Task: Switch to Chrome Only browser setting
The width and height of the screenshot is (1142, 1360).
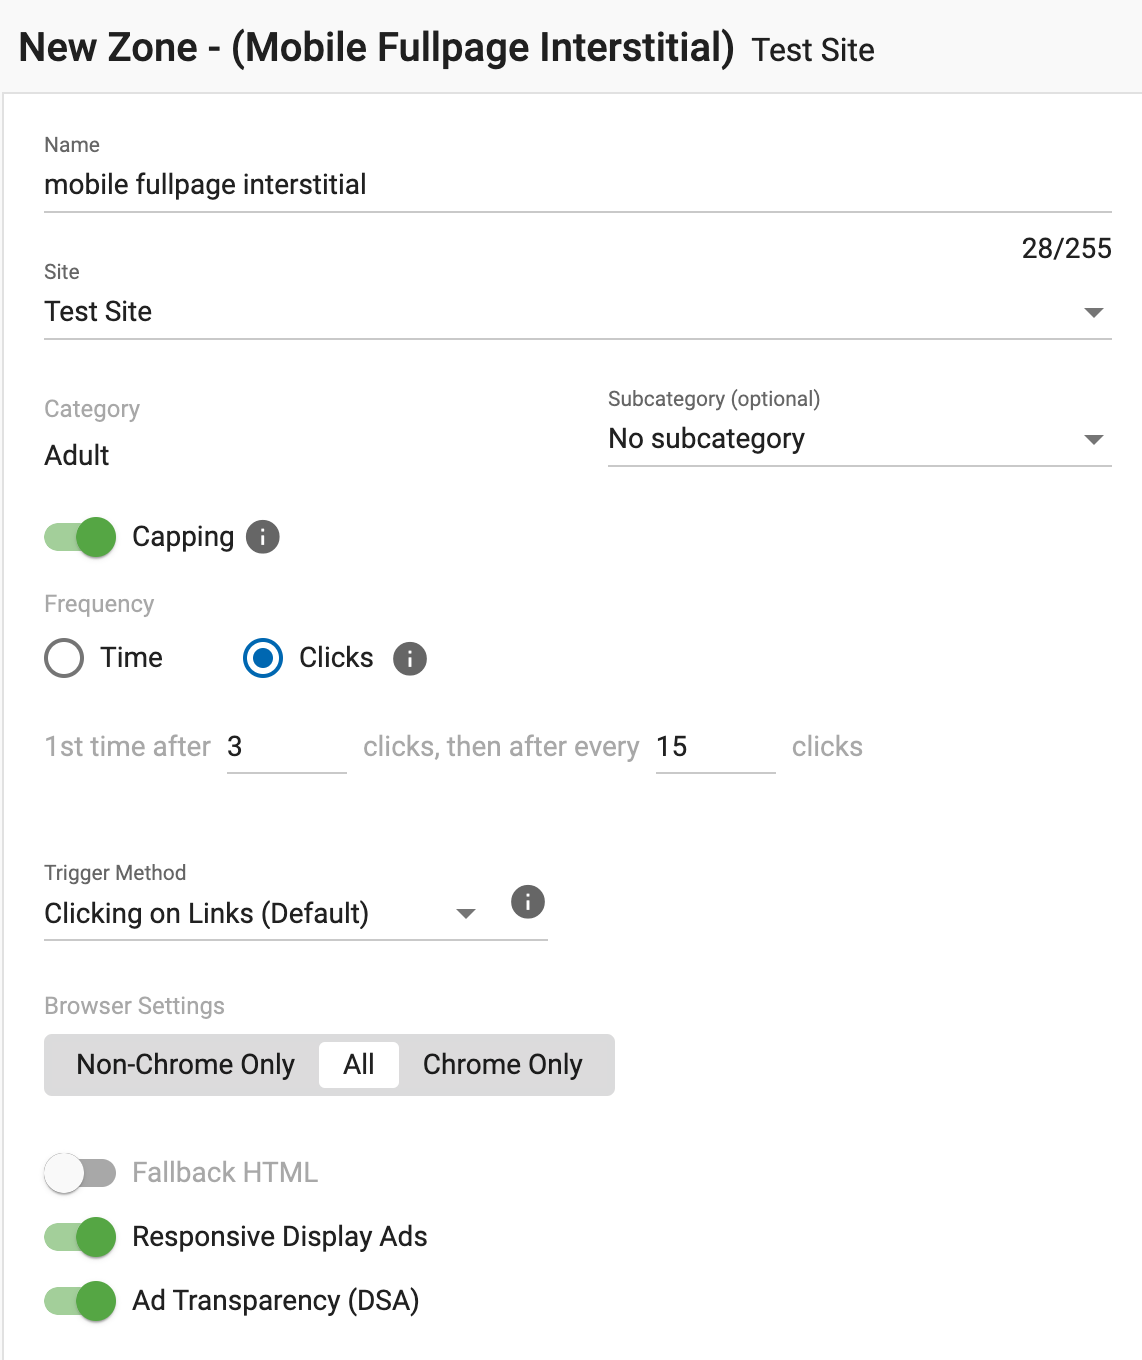Action: [x=502, y=1065]
